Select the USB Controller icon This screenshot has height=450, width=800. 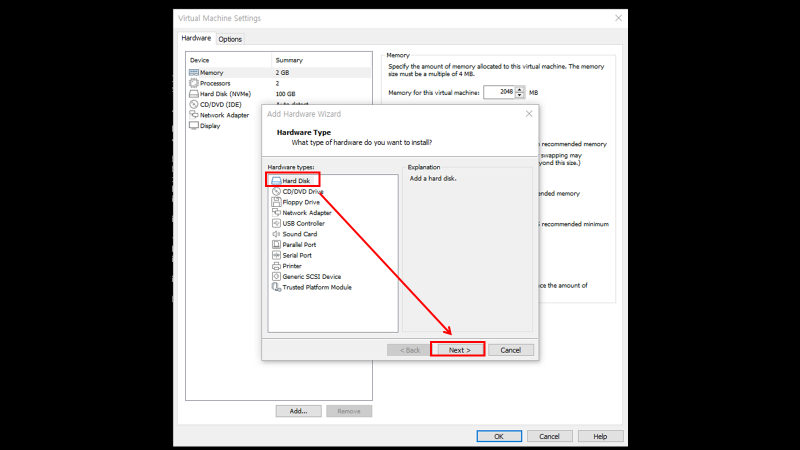pos(276,223)
